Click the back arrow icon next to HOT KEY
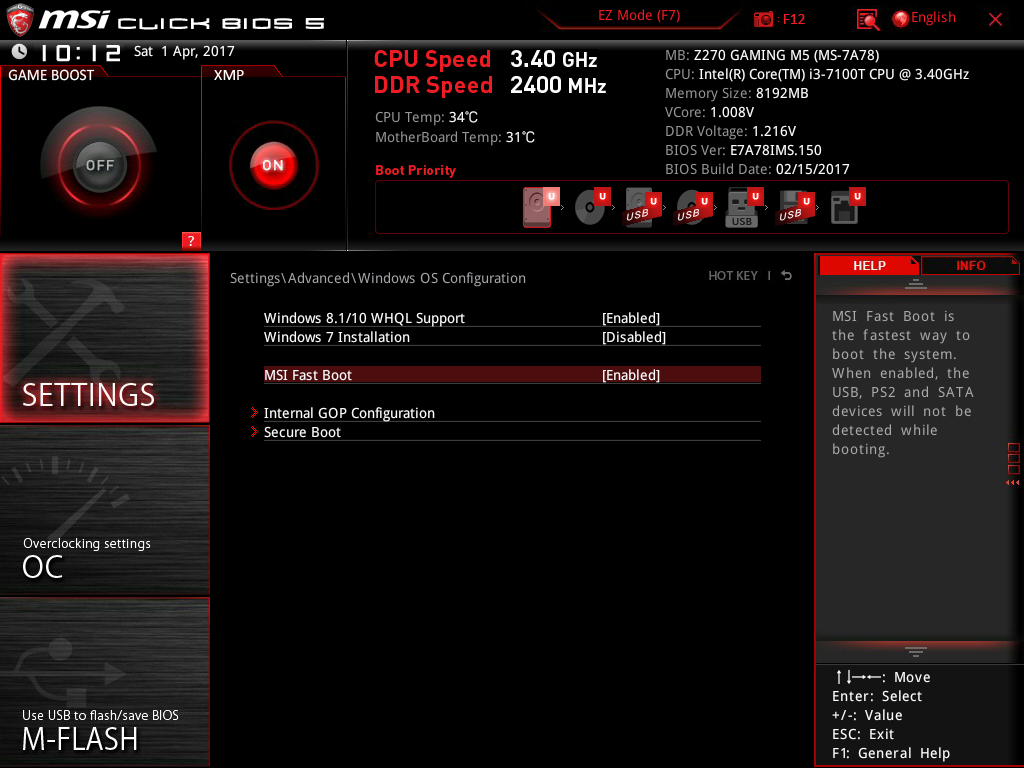Viewport: 1024px width, 768px height. coord(787,276)
